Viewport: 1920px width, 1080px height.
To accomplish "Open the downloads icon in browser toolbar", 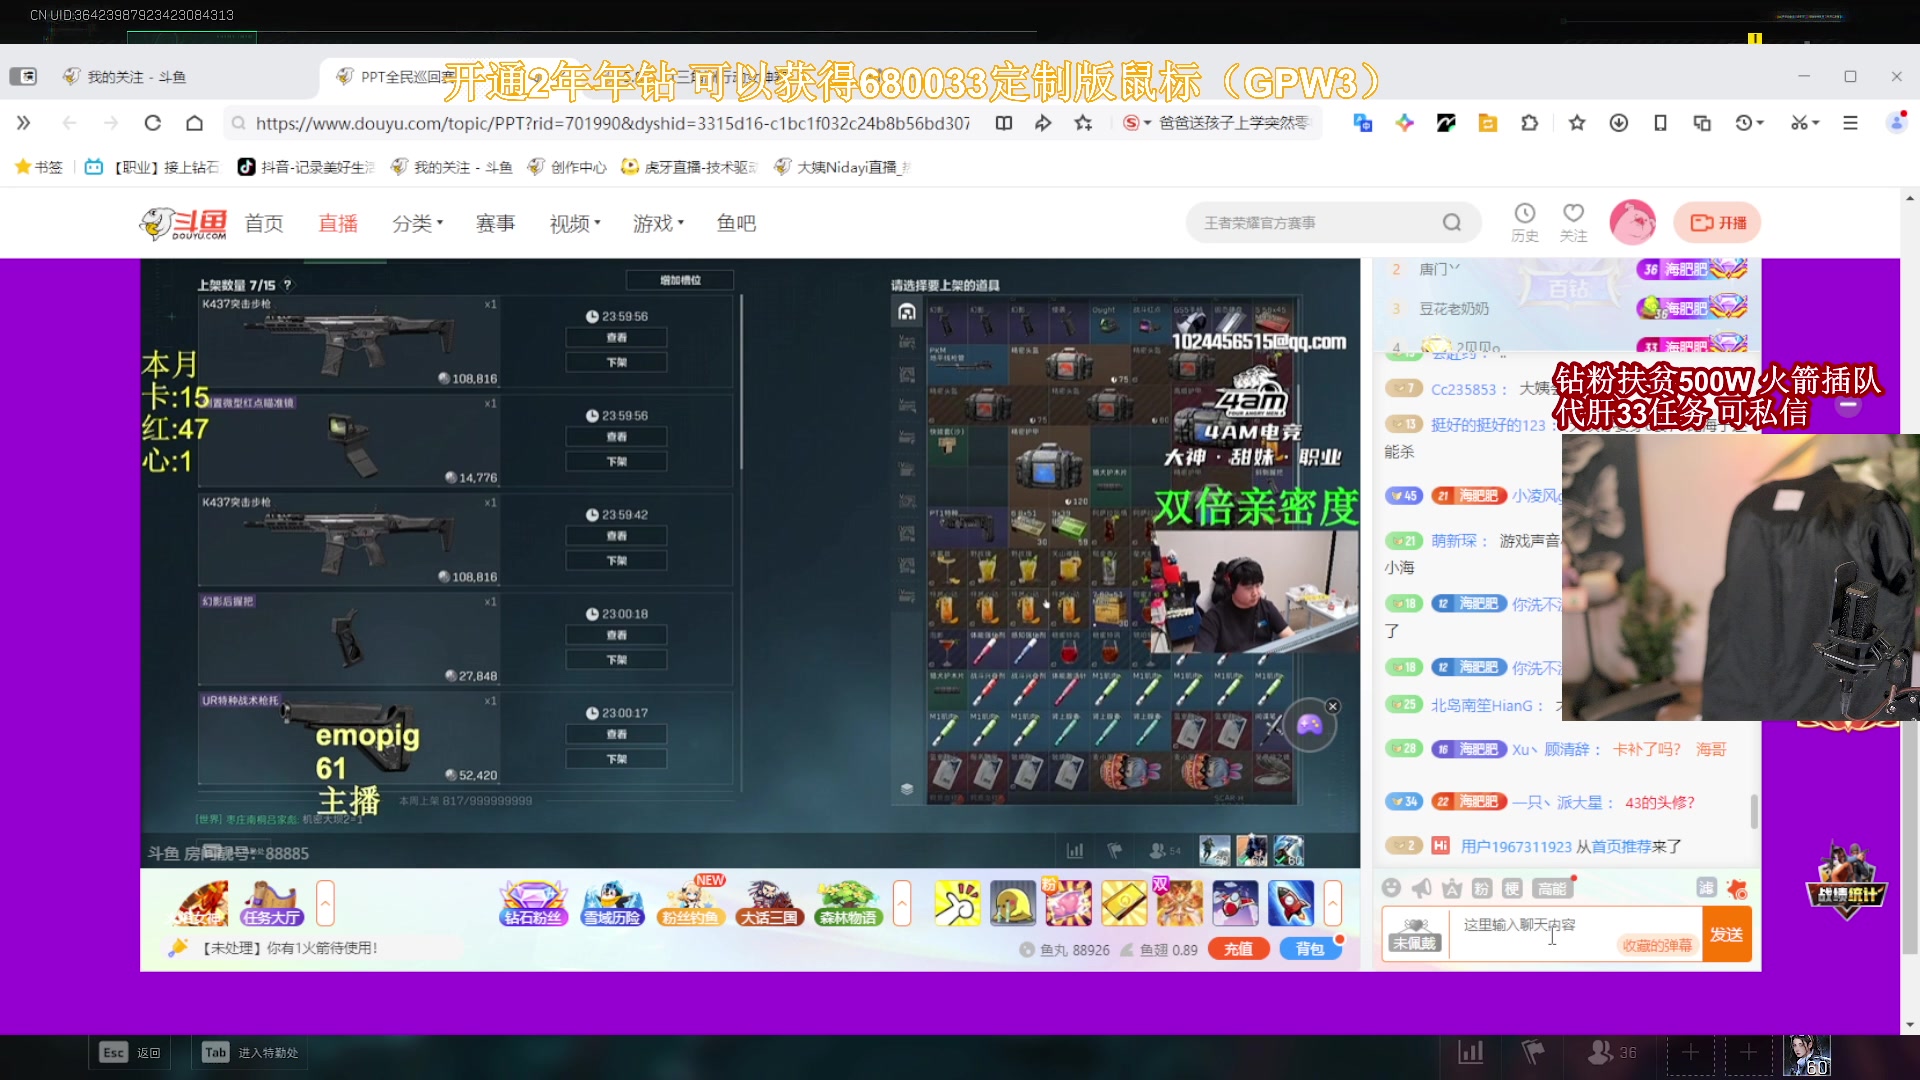I will coord(1618,123).
